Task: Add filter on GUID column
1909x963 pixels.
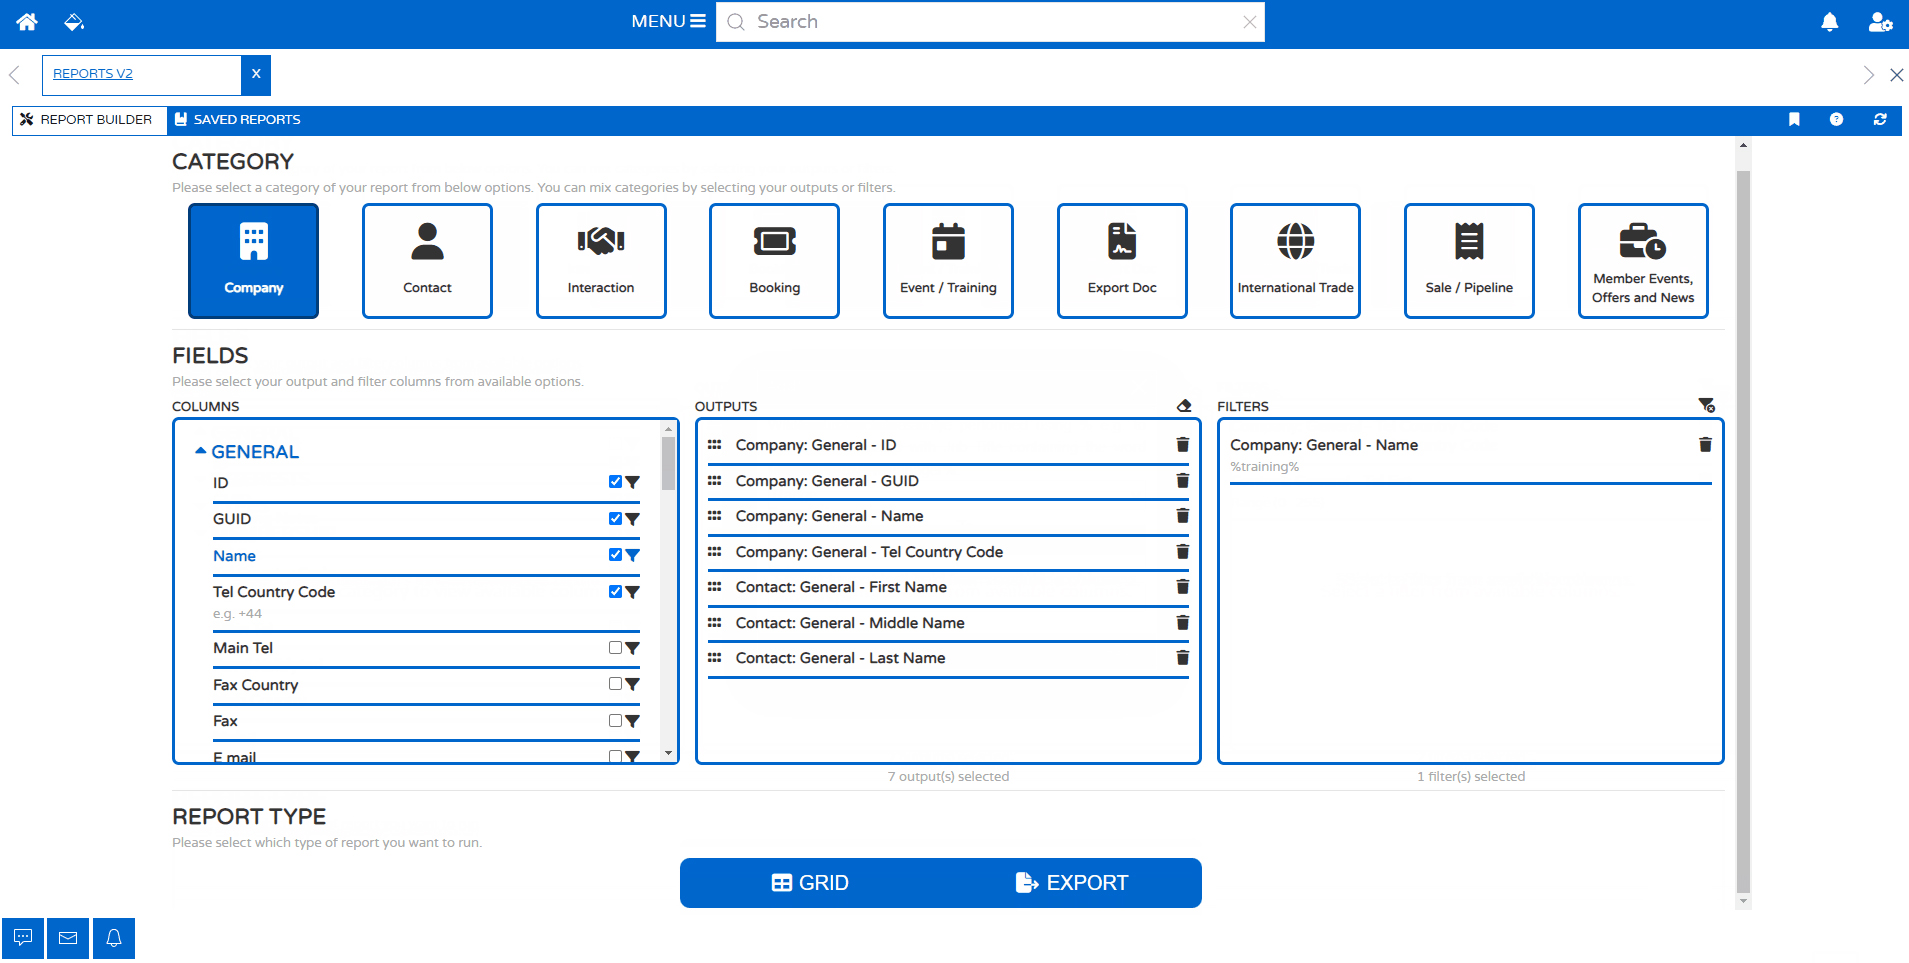Action: [x=632, y=519]
